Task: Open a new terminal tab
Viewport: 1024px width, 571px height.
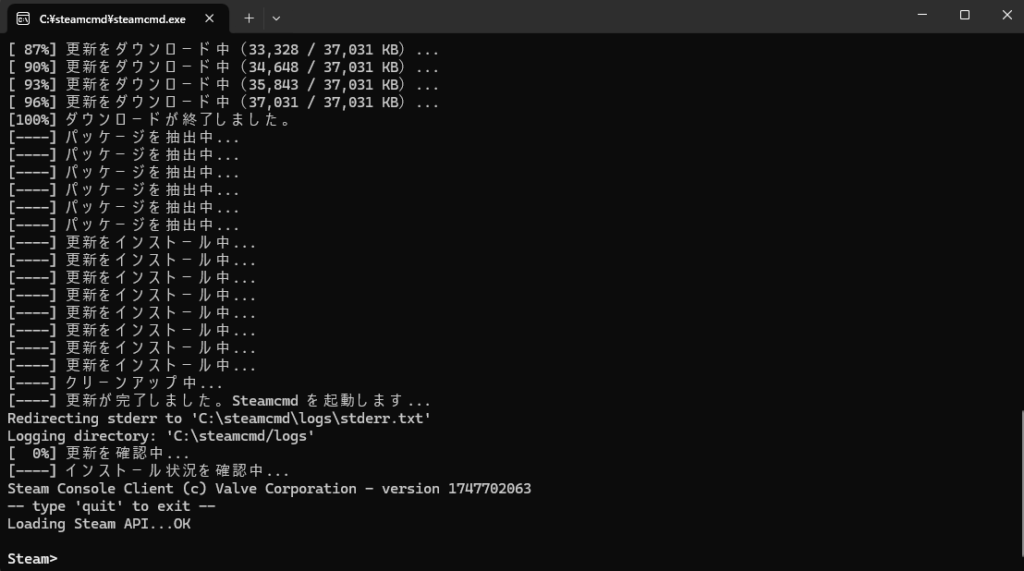Action: point(249,18)
